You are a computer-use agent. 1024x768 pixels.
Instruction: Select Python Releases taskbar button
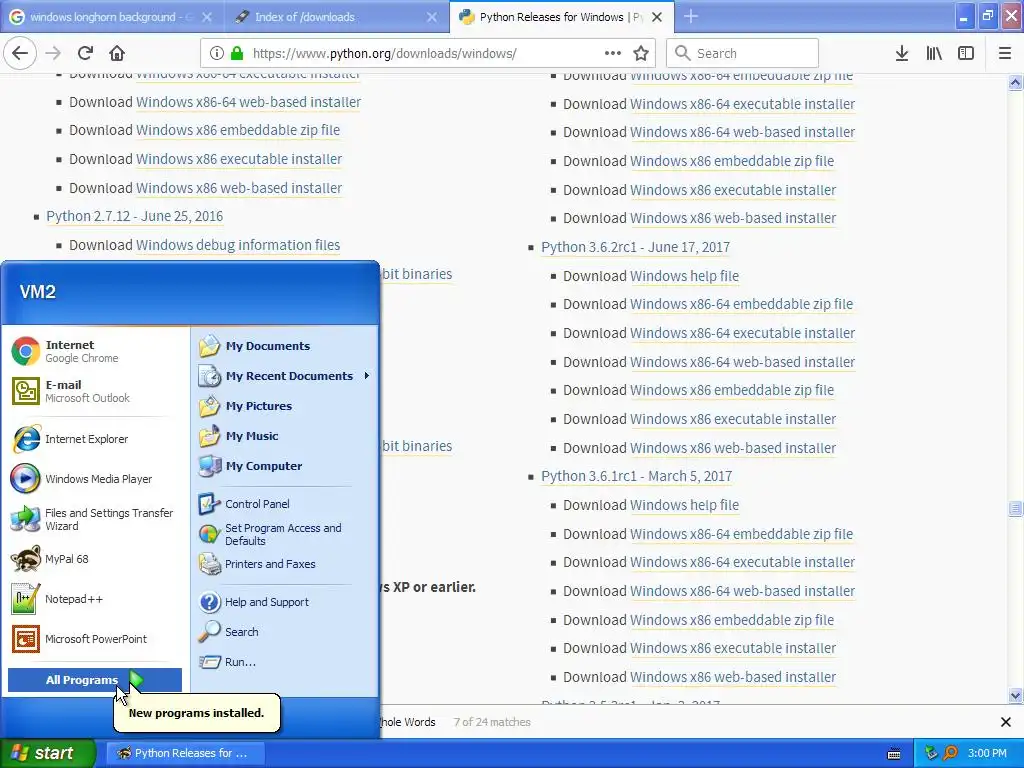(185, 753)
